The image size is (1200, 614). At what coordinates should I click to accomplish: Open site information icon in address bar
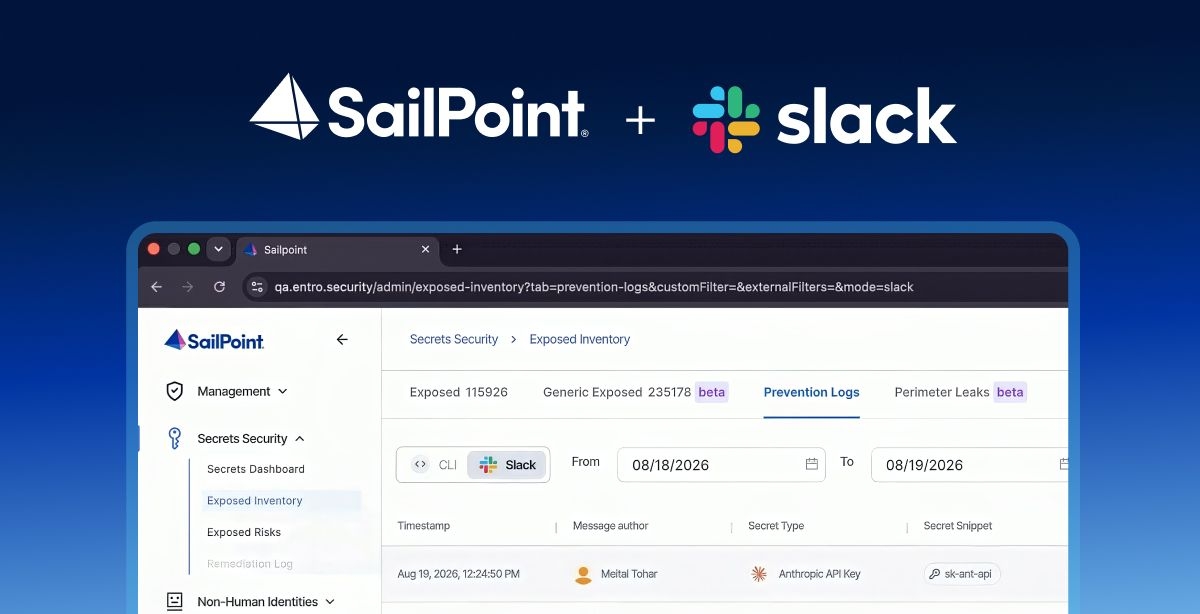257,287
